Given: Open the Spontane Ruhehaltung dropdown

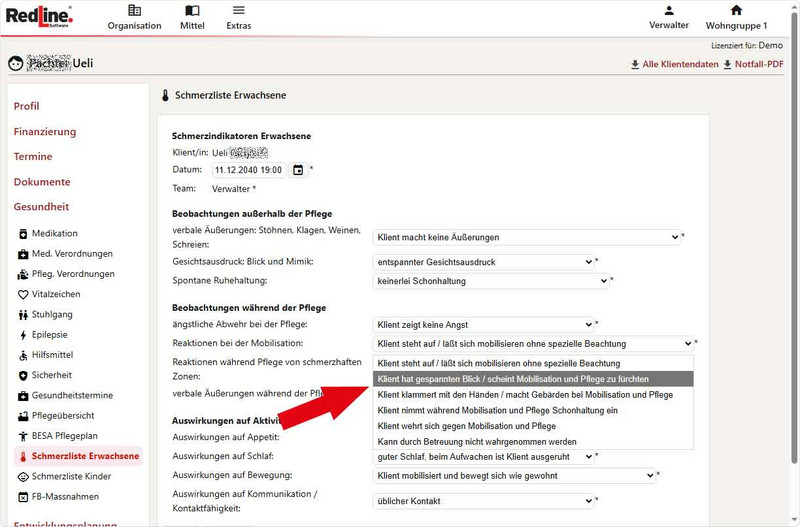Looking at the screenshot, I should (491, 281).
